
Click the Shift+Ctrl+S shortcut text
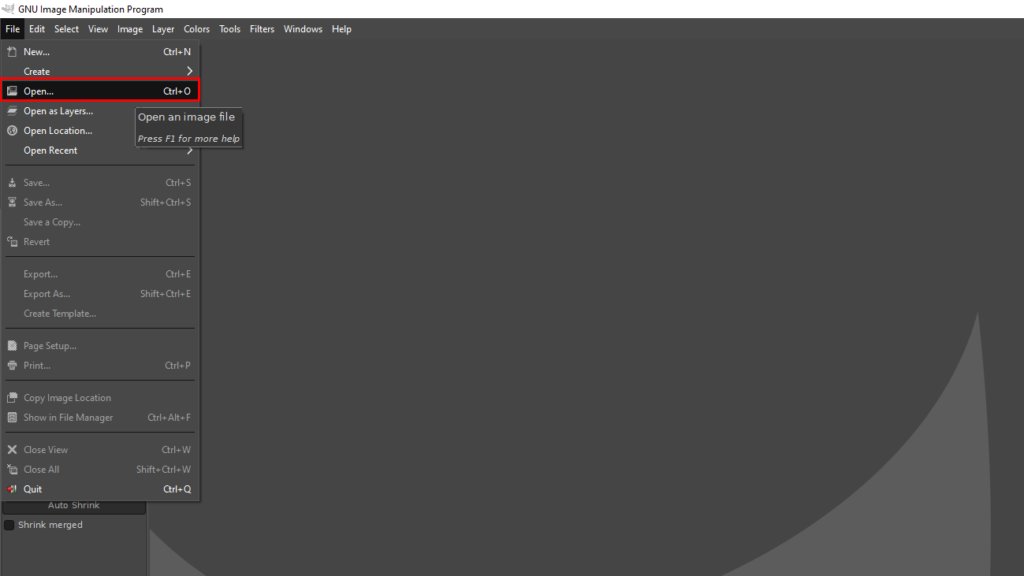pos(166,202)
